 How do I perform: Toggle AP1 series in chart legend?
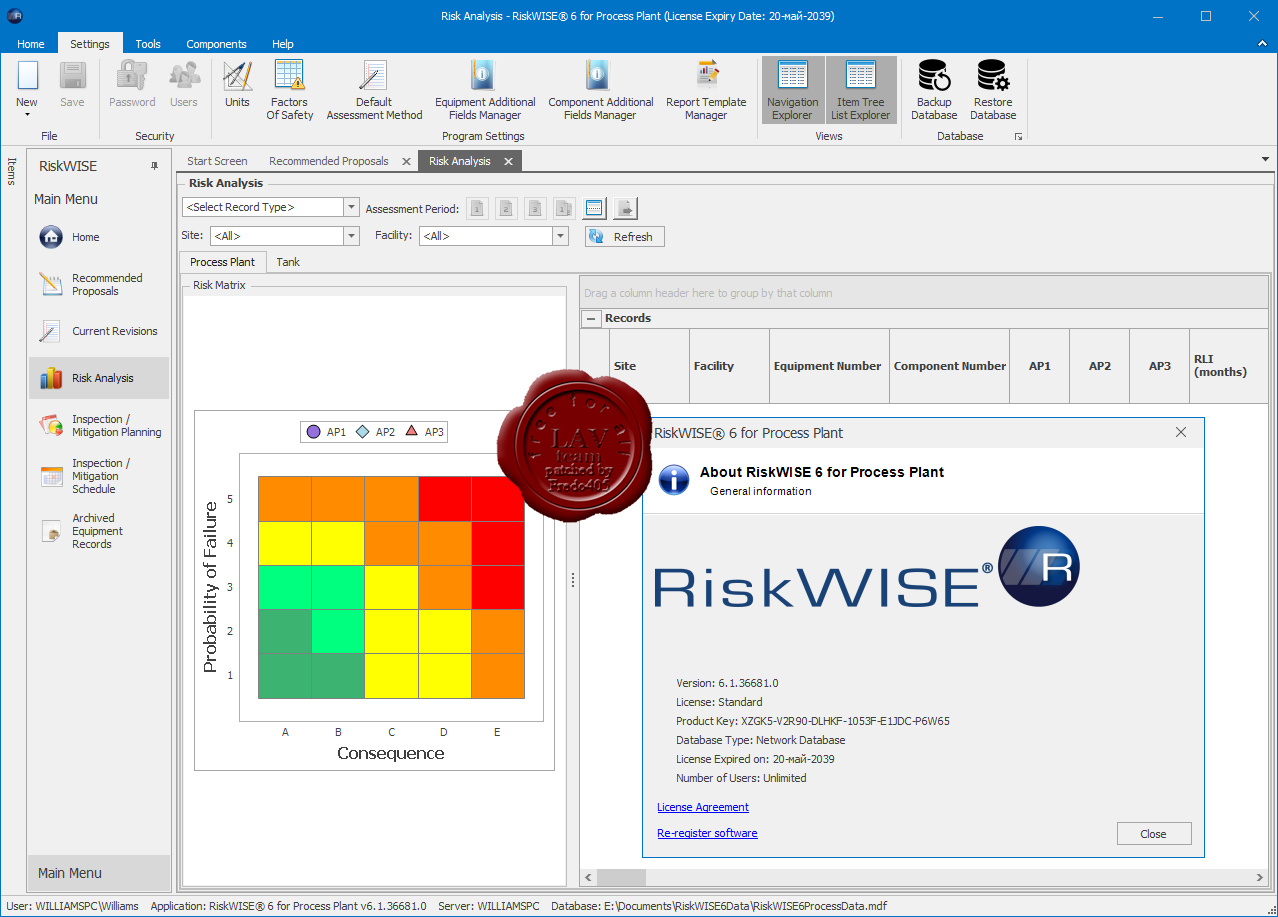[326, 432]
